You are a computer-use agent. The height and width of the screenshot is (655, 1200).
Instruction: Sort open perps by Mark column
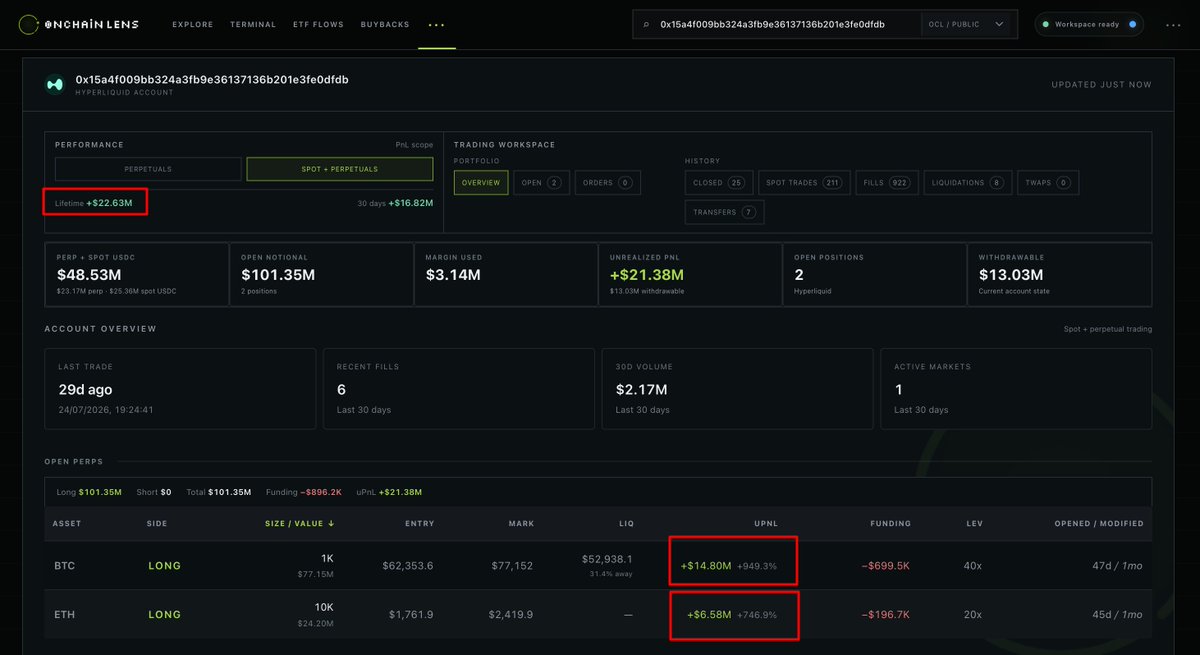(x=522, y=523)
